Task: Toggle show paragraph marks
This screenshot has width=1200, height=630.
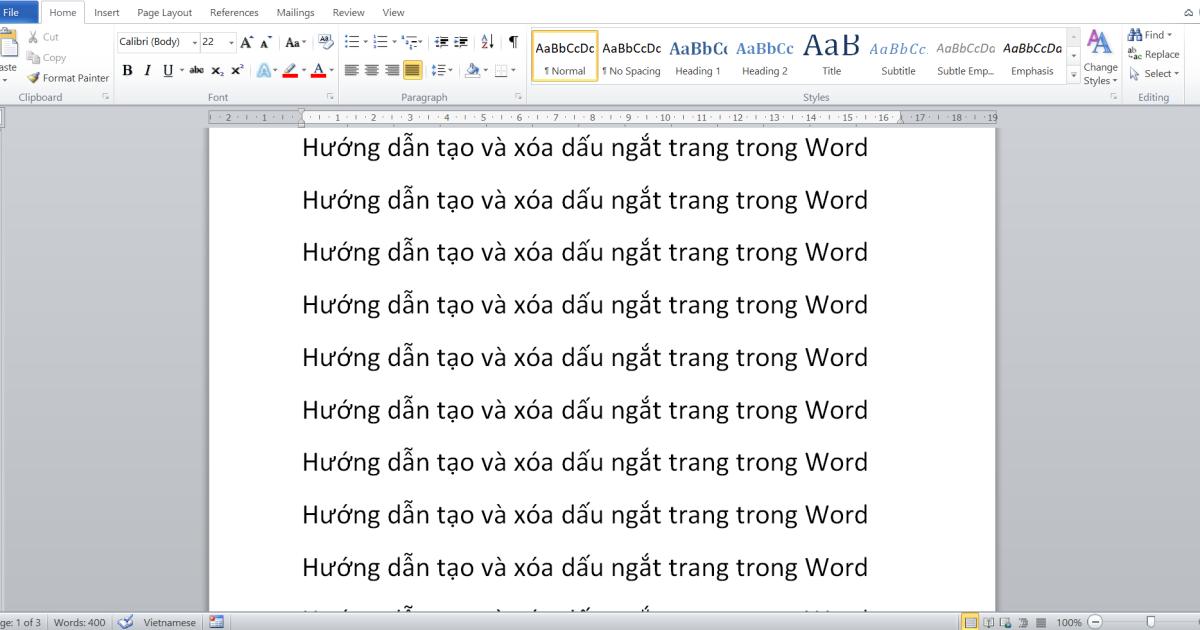Action: 513,42
